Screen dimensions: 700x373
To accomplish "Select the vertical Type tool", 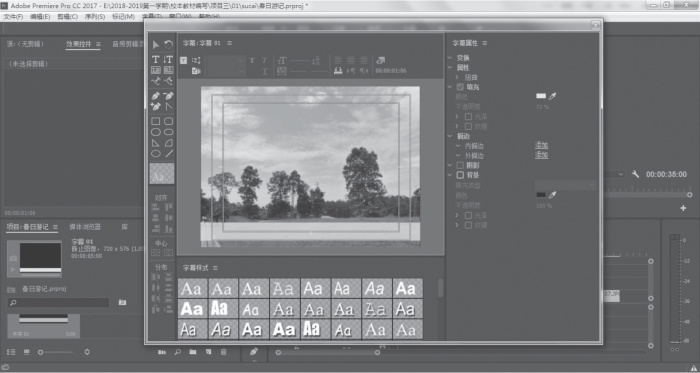I will [168, 59].
